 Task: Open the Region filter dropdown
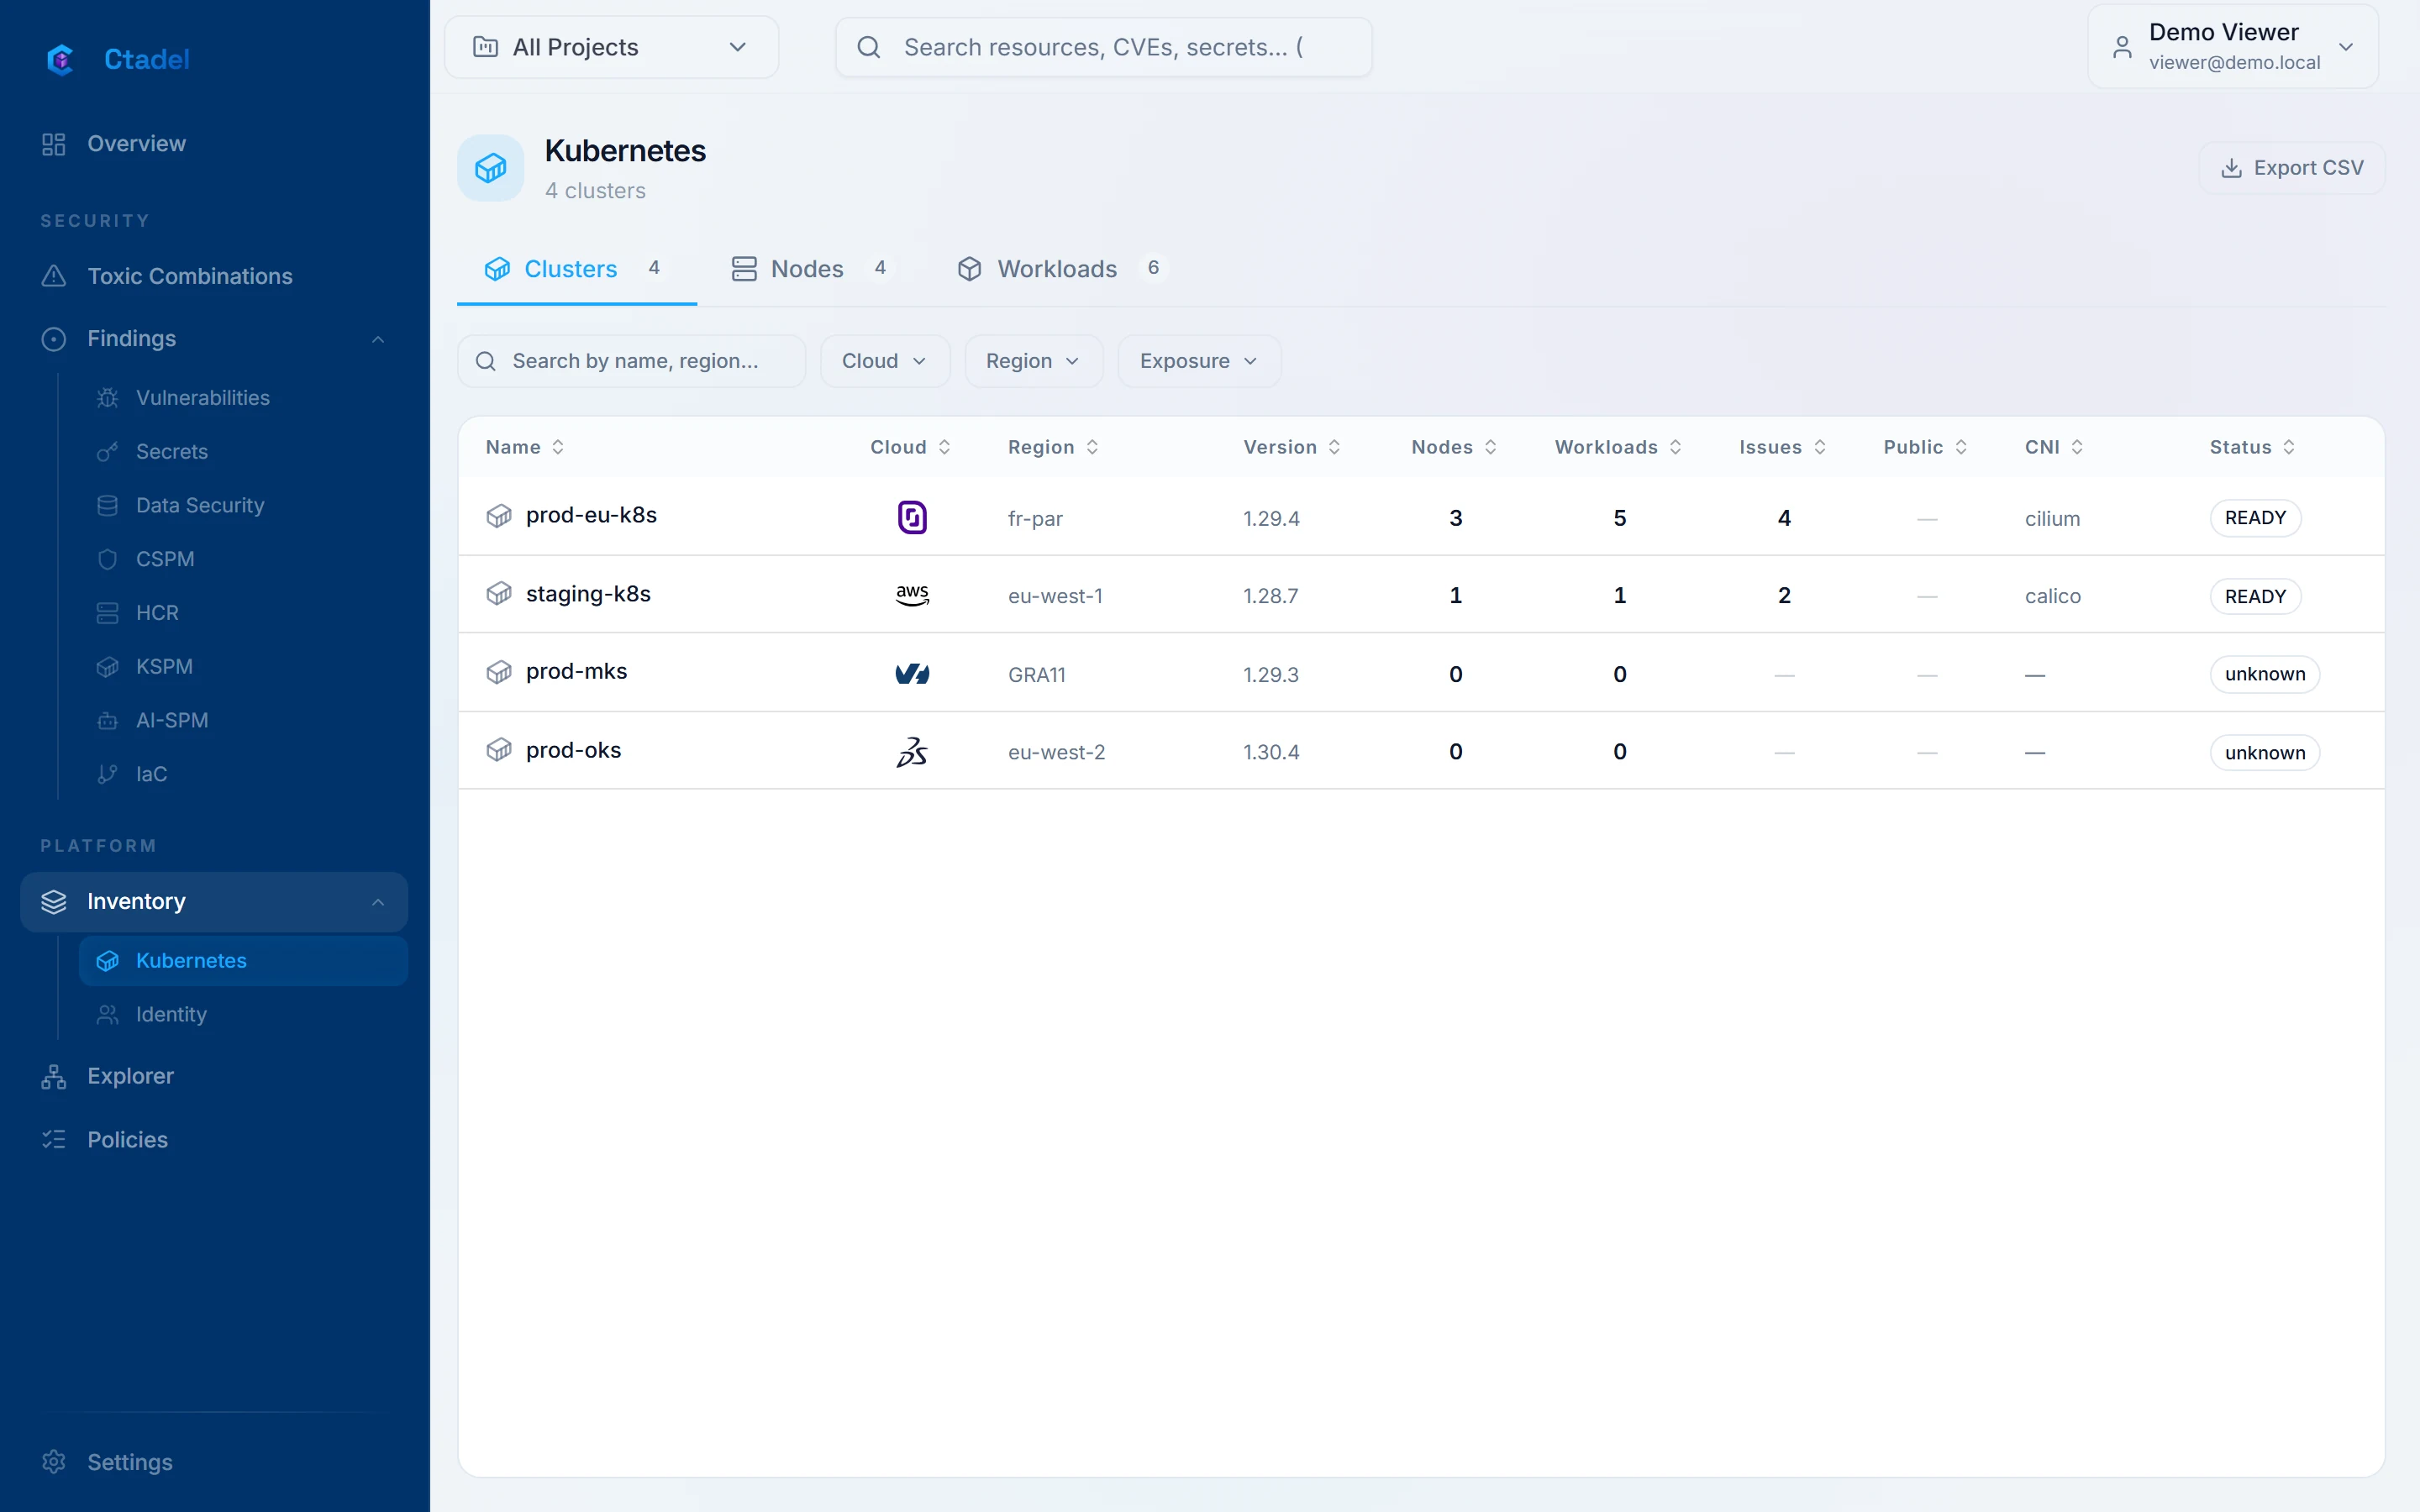coord(1033,361)
